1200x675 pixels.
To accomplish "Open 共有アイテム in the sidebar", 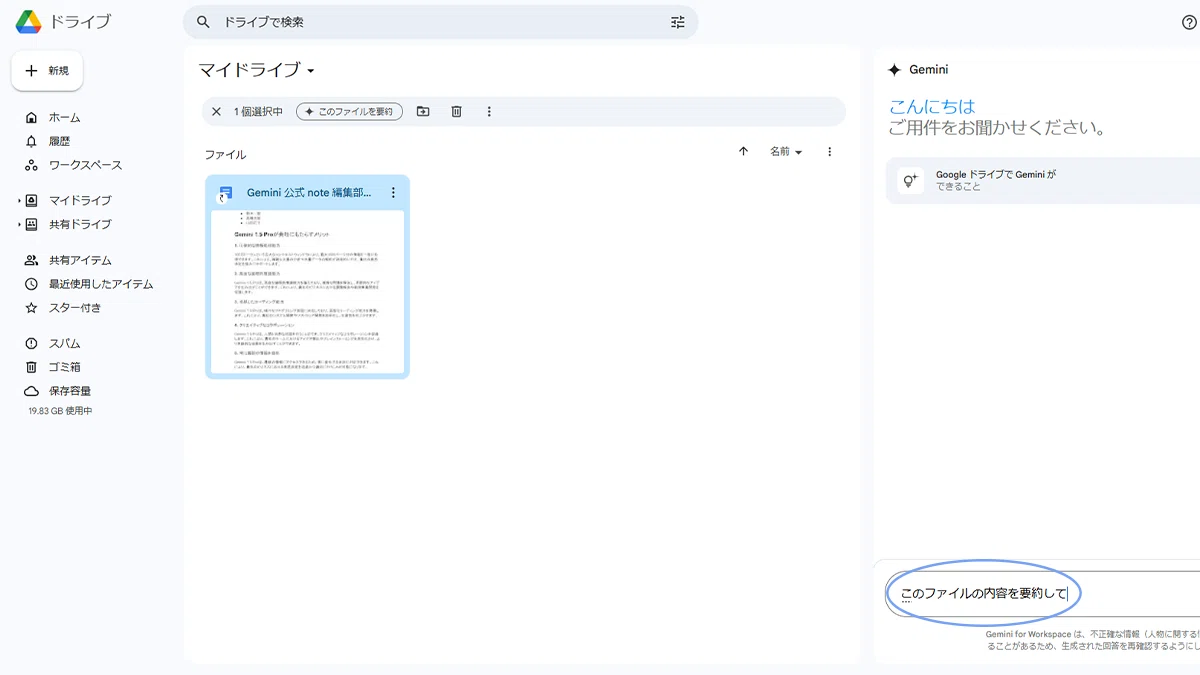I will point(80,260).
